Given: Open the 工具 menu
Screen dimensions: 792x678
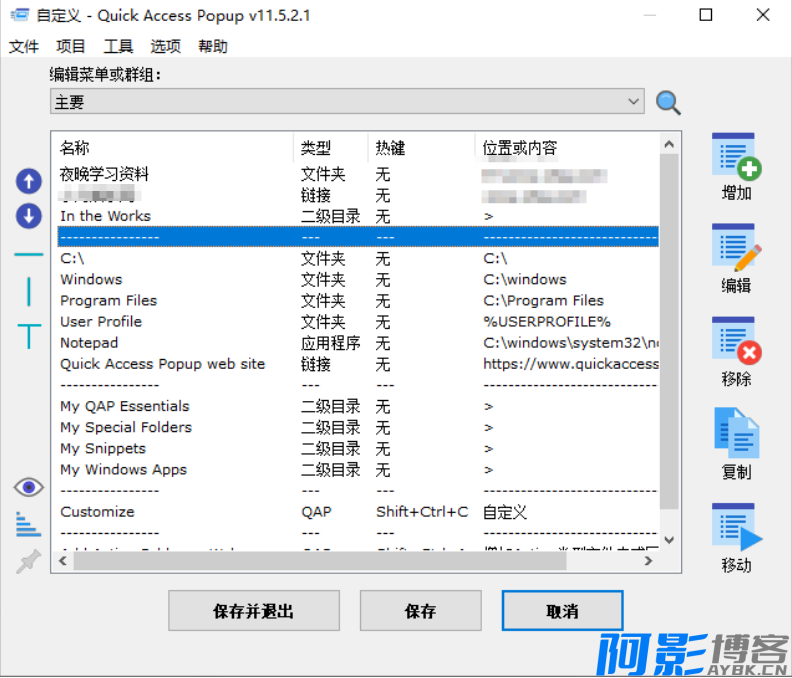Looking at the screenshot, I should point(118,46).
